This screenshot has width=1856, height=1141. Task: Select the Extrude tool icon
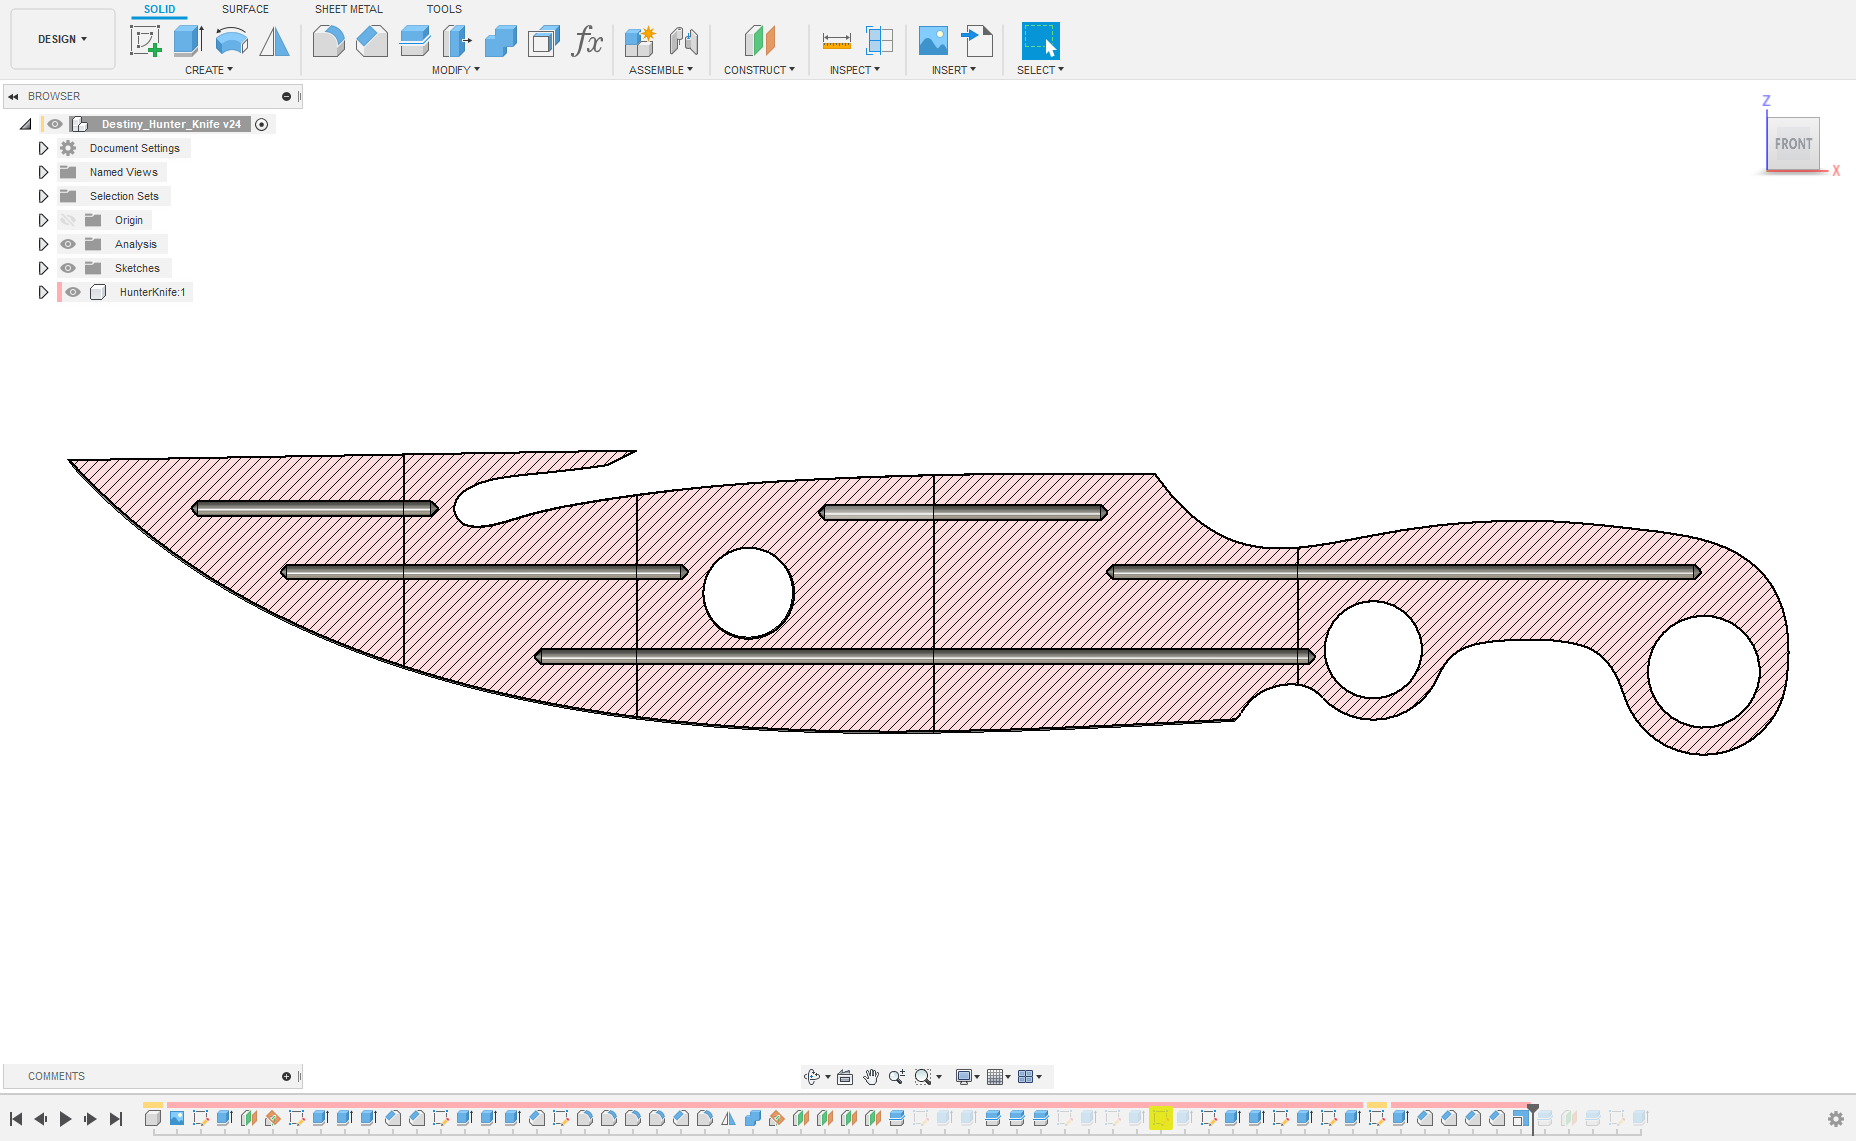tap(188, 41)
